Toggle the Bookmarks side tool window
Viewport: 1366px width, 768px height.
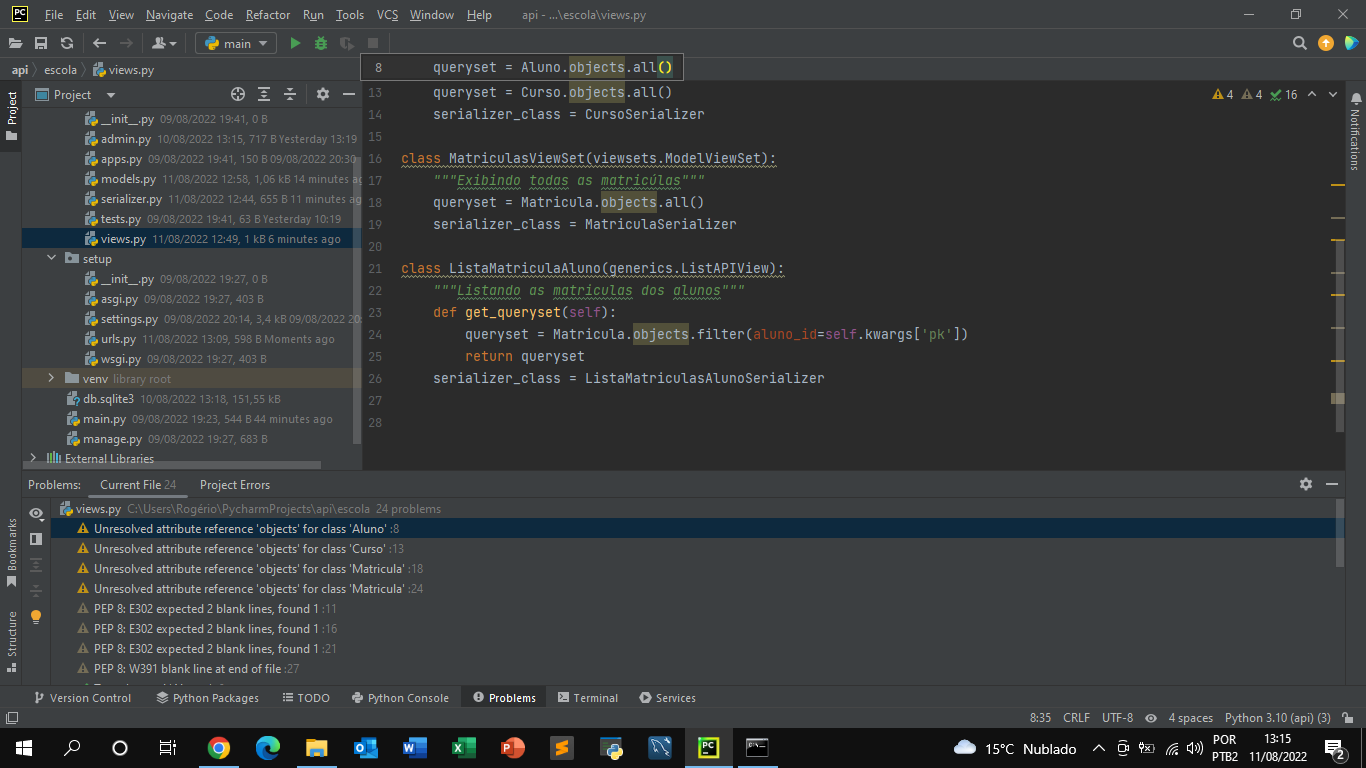point(11,552)
